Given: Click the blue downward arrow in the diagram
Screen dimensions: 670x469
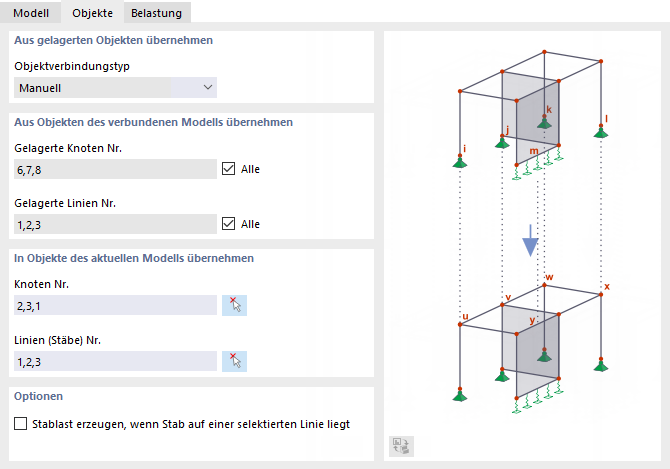Looking at the screenshot, I should [530, 241].
